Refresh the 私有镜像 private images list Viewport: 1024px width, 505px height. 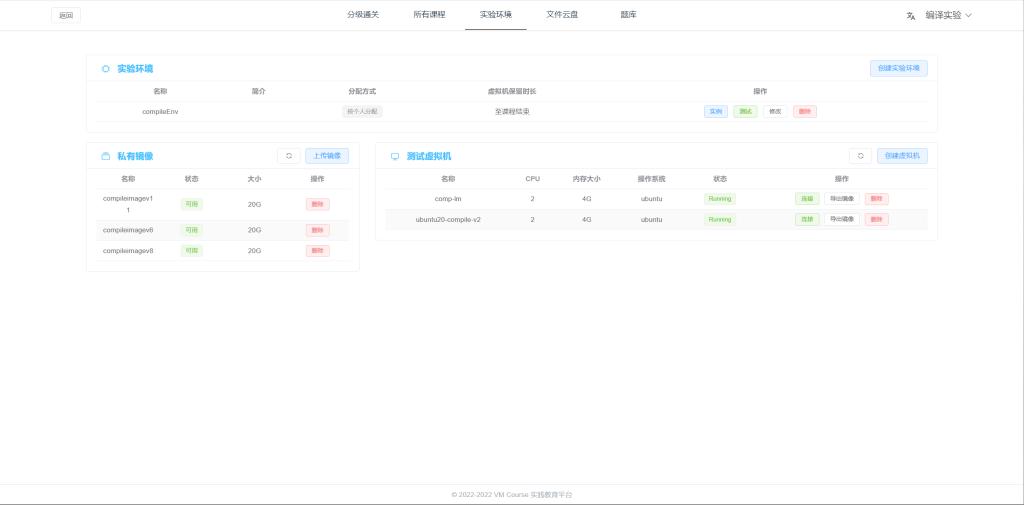pyautogui.click(x=288, y=156)
